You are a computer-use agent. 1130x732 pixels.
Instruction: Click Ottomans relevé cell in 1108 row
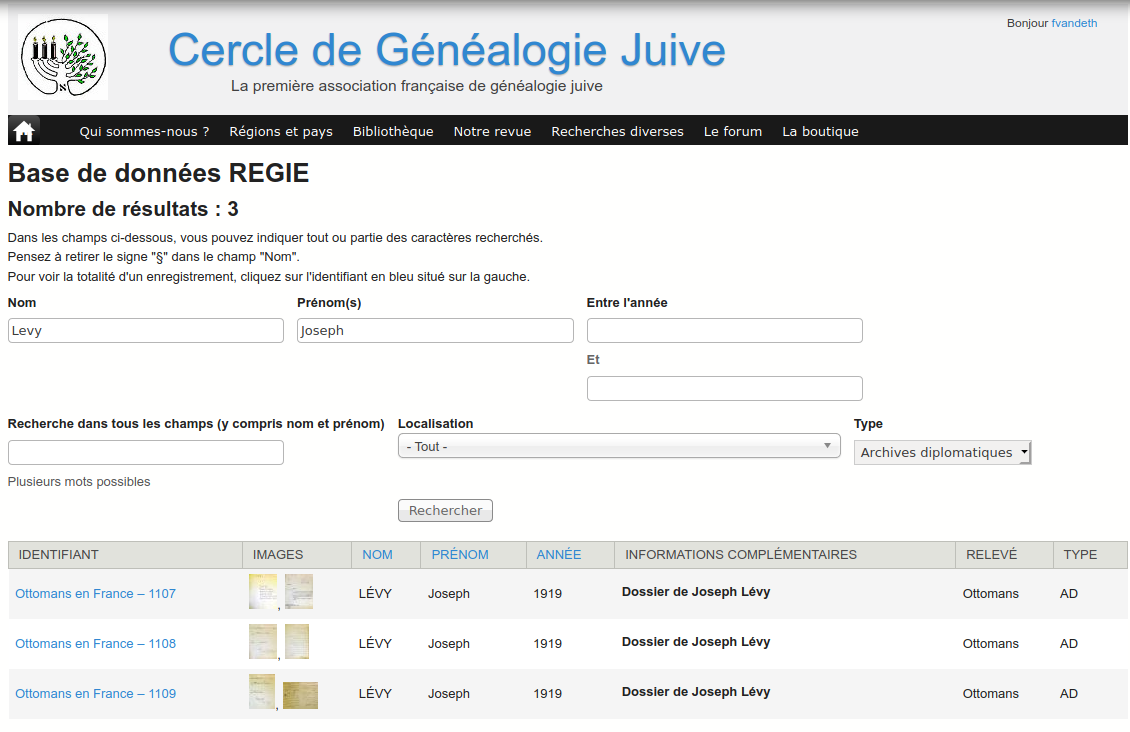click(991, 643)
